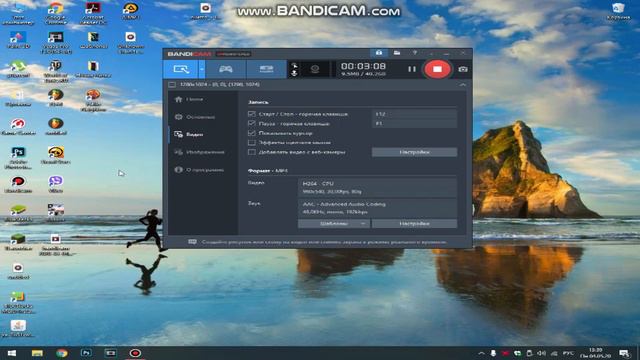Open dropdown arrow beside screen recording mode
Viewport: 640px width, 360px height.
click(x=202, y=69)
